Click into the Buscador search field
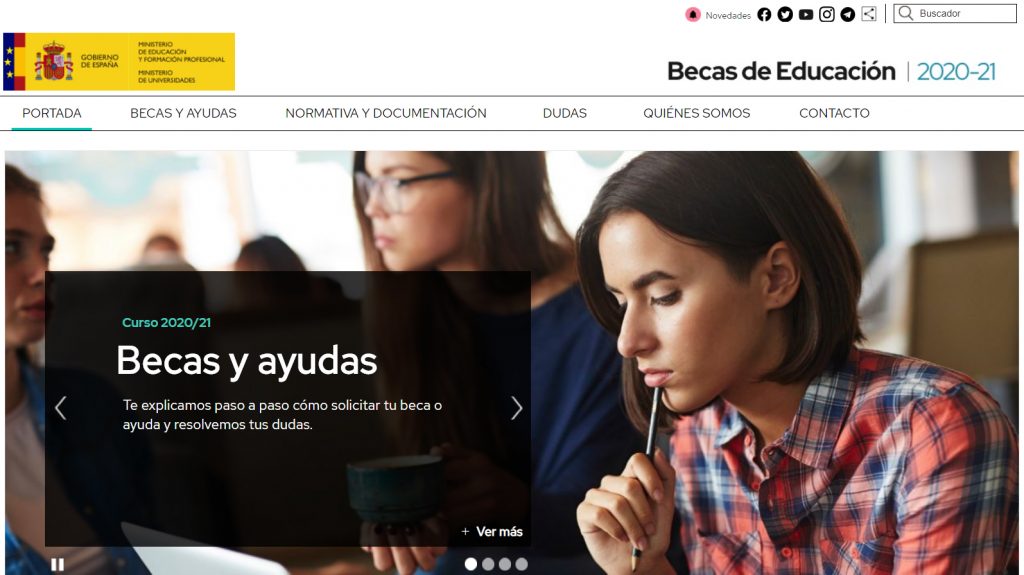This screenshot has height=575, width=1024. pos(955,13)
